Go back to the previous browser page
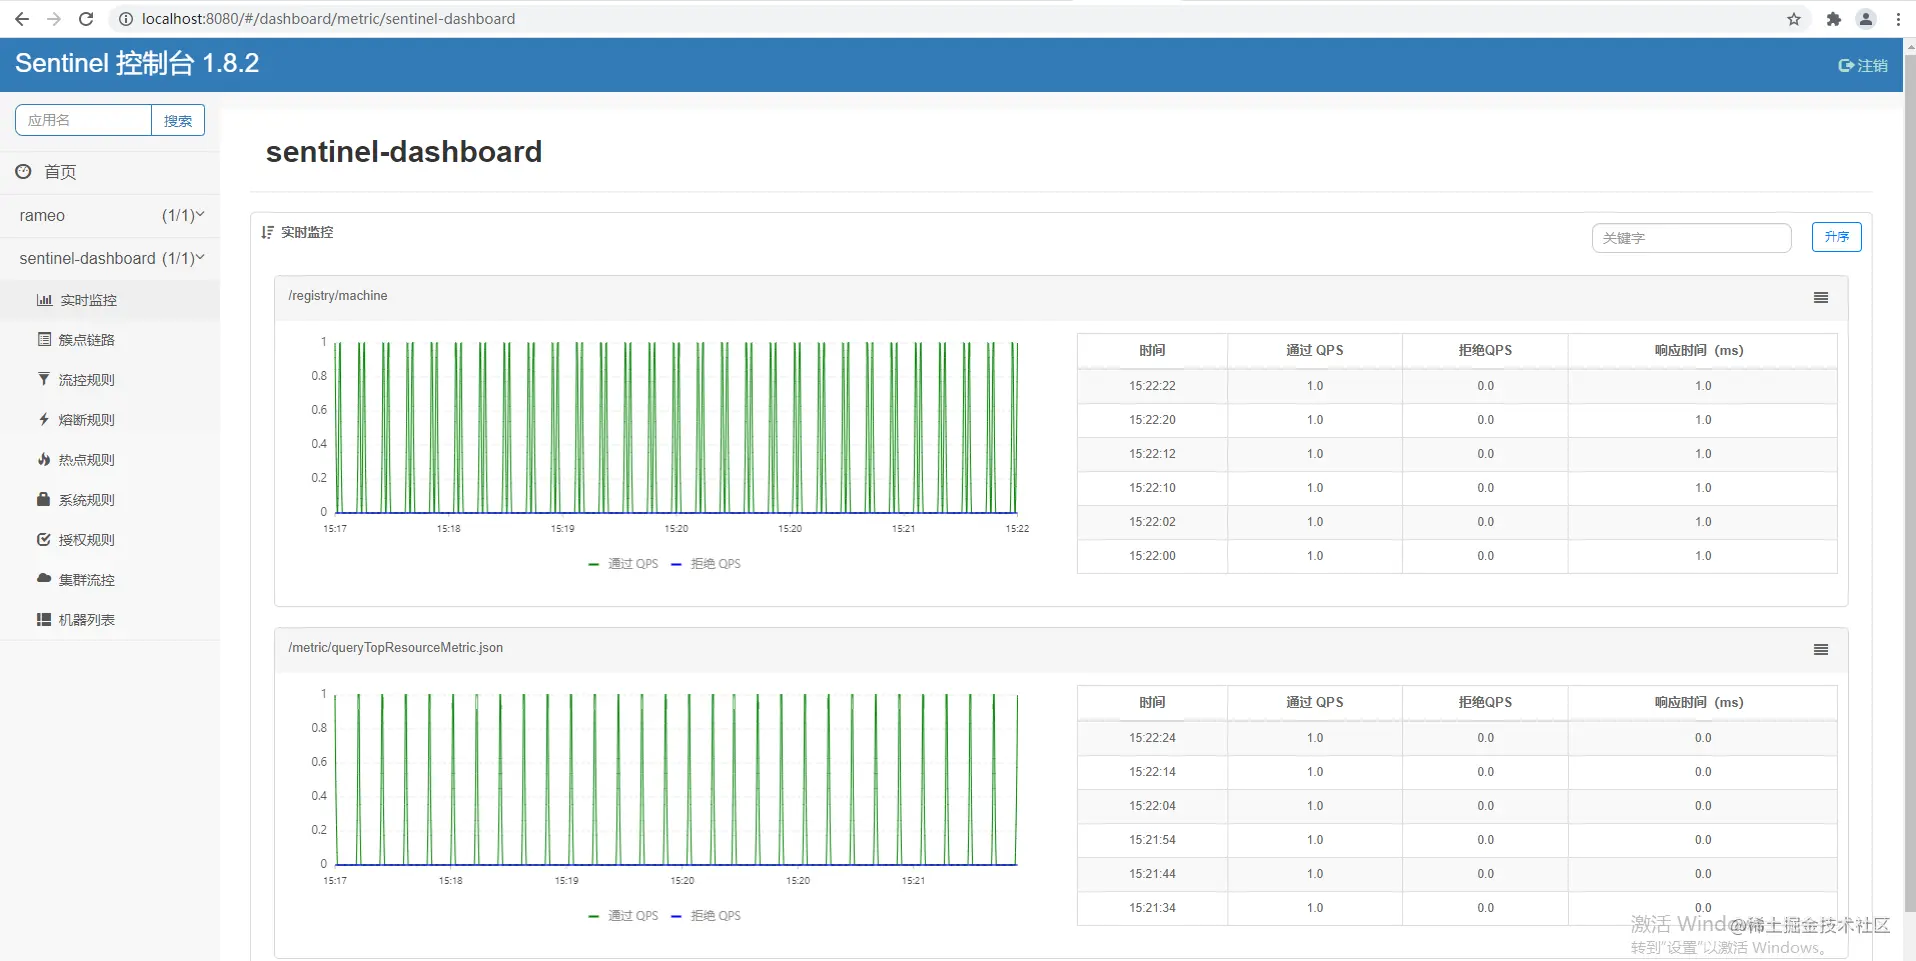Screen dimensions: 1916x961 coord(22,19)
